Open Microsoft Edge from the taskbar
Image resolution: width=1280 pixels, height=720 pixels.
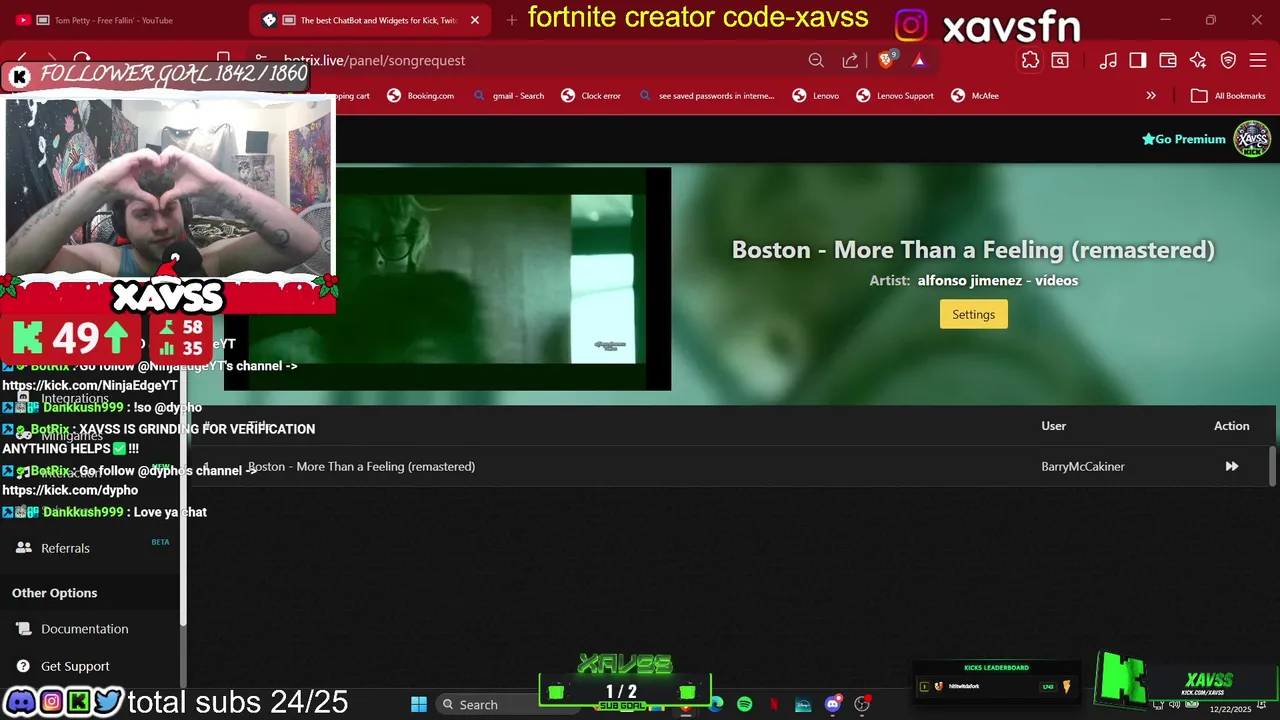pos(716,704)
